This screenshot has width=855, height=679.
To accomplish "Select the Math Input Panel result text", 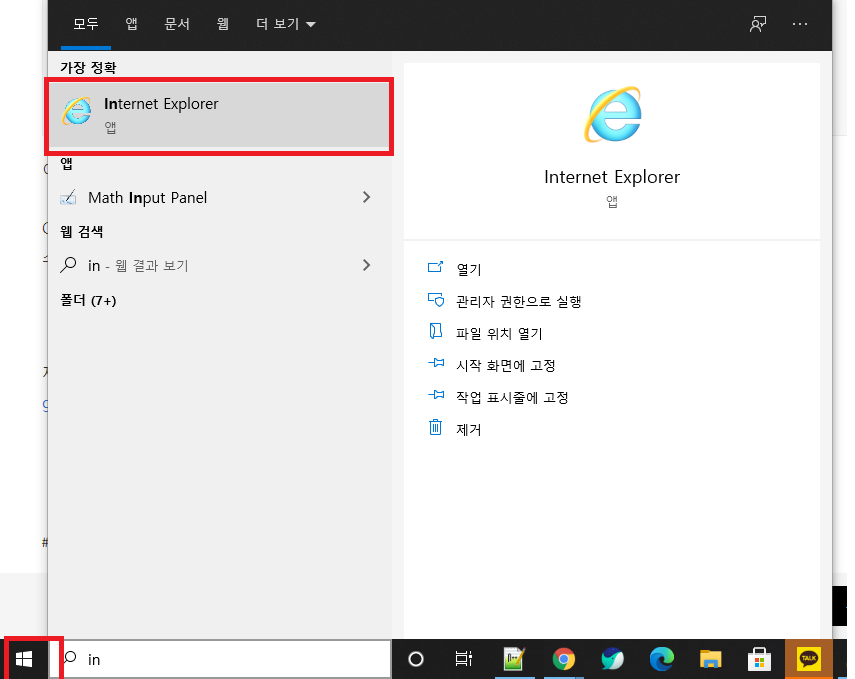I will (147, 197).
